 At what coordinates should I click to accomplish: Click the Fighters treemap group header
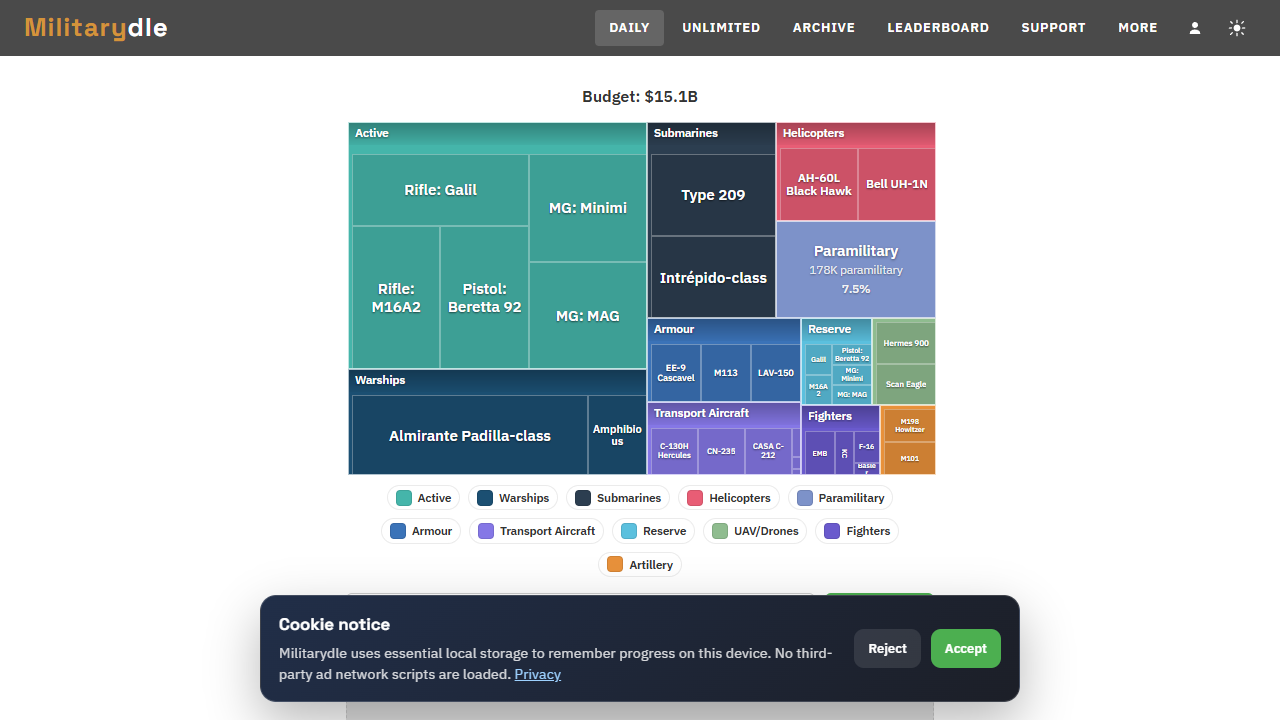[841, 416]
